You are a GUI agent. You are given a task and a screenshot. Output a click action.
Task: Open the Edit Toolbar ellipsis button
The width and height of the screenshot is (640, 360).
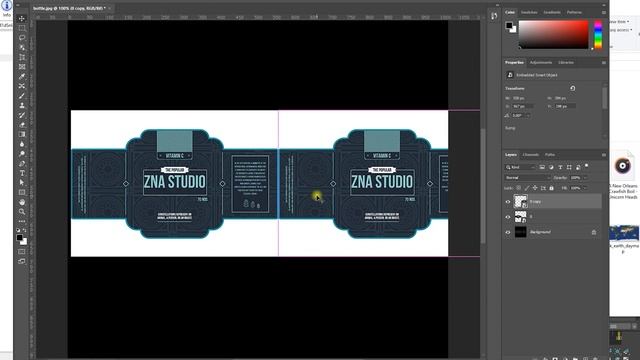tap(22, 221)
